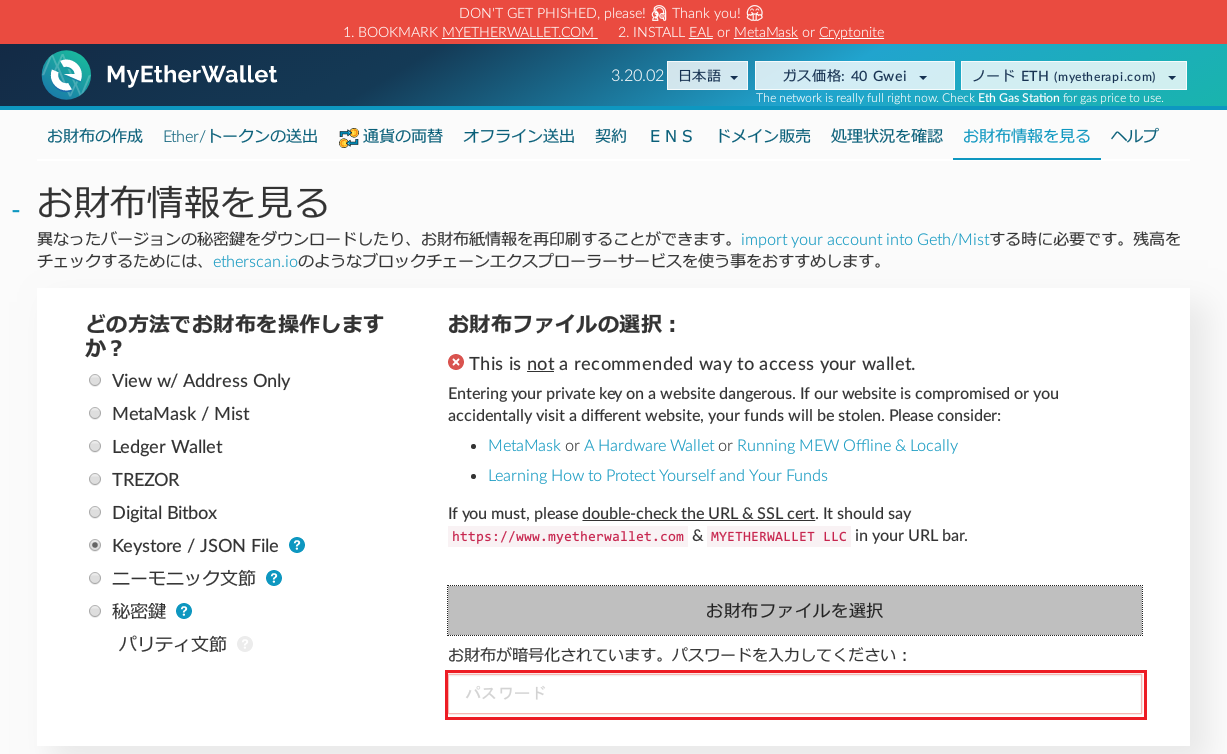Screen dimensions: 1227x754
Task: Choose the ニーモニック文節 radio option
Action: point(95,578)
